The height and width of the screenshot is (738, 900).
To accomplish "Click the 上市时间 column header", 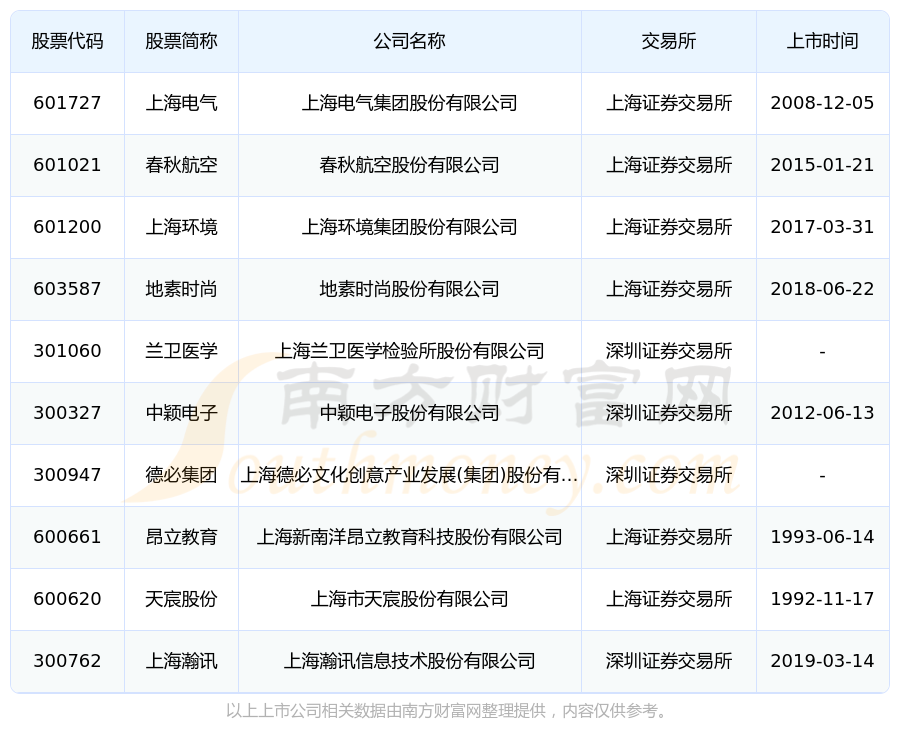I will [823, 41].
